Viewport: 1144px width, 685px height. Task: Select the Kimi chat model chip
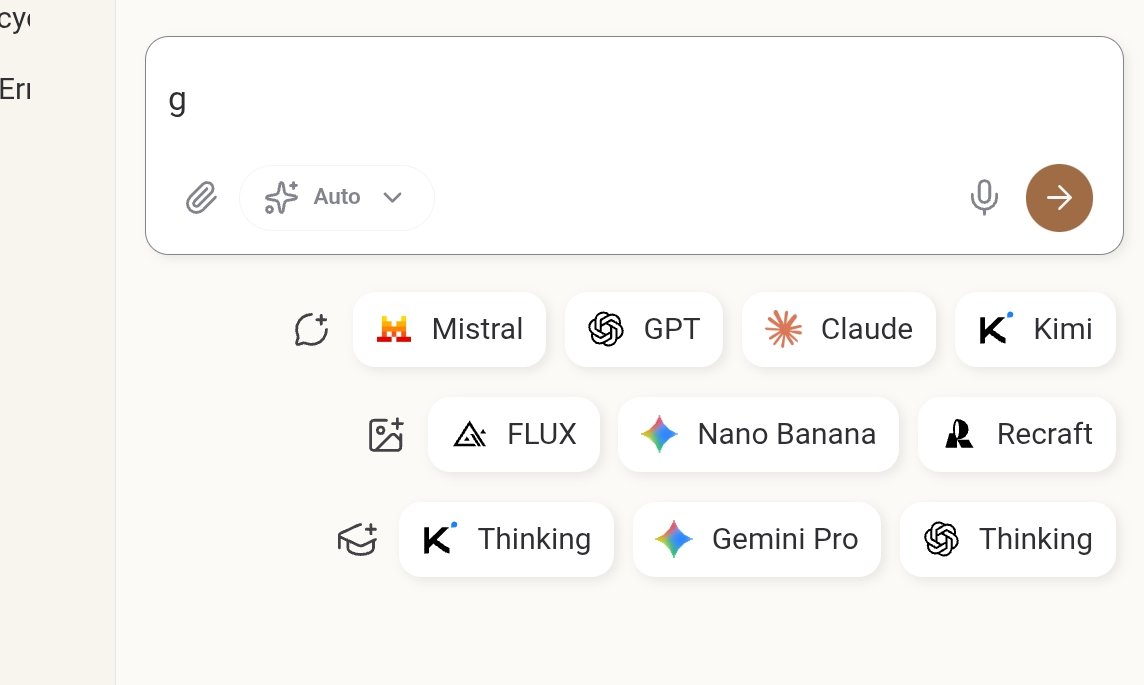point(1035,329)
